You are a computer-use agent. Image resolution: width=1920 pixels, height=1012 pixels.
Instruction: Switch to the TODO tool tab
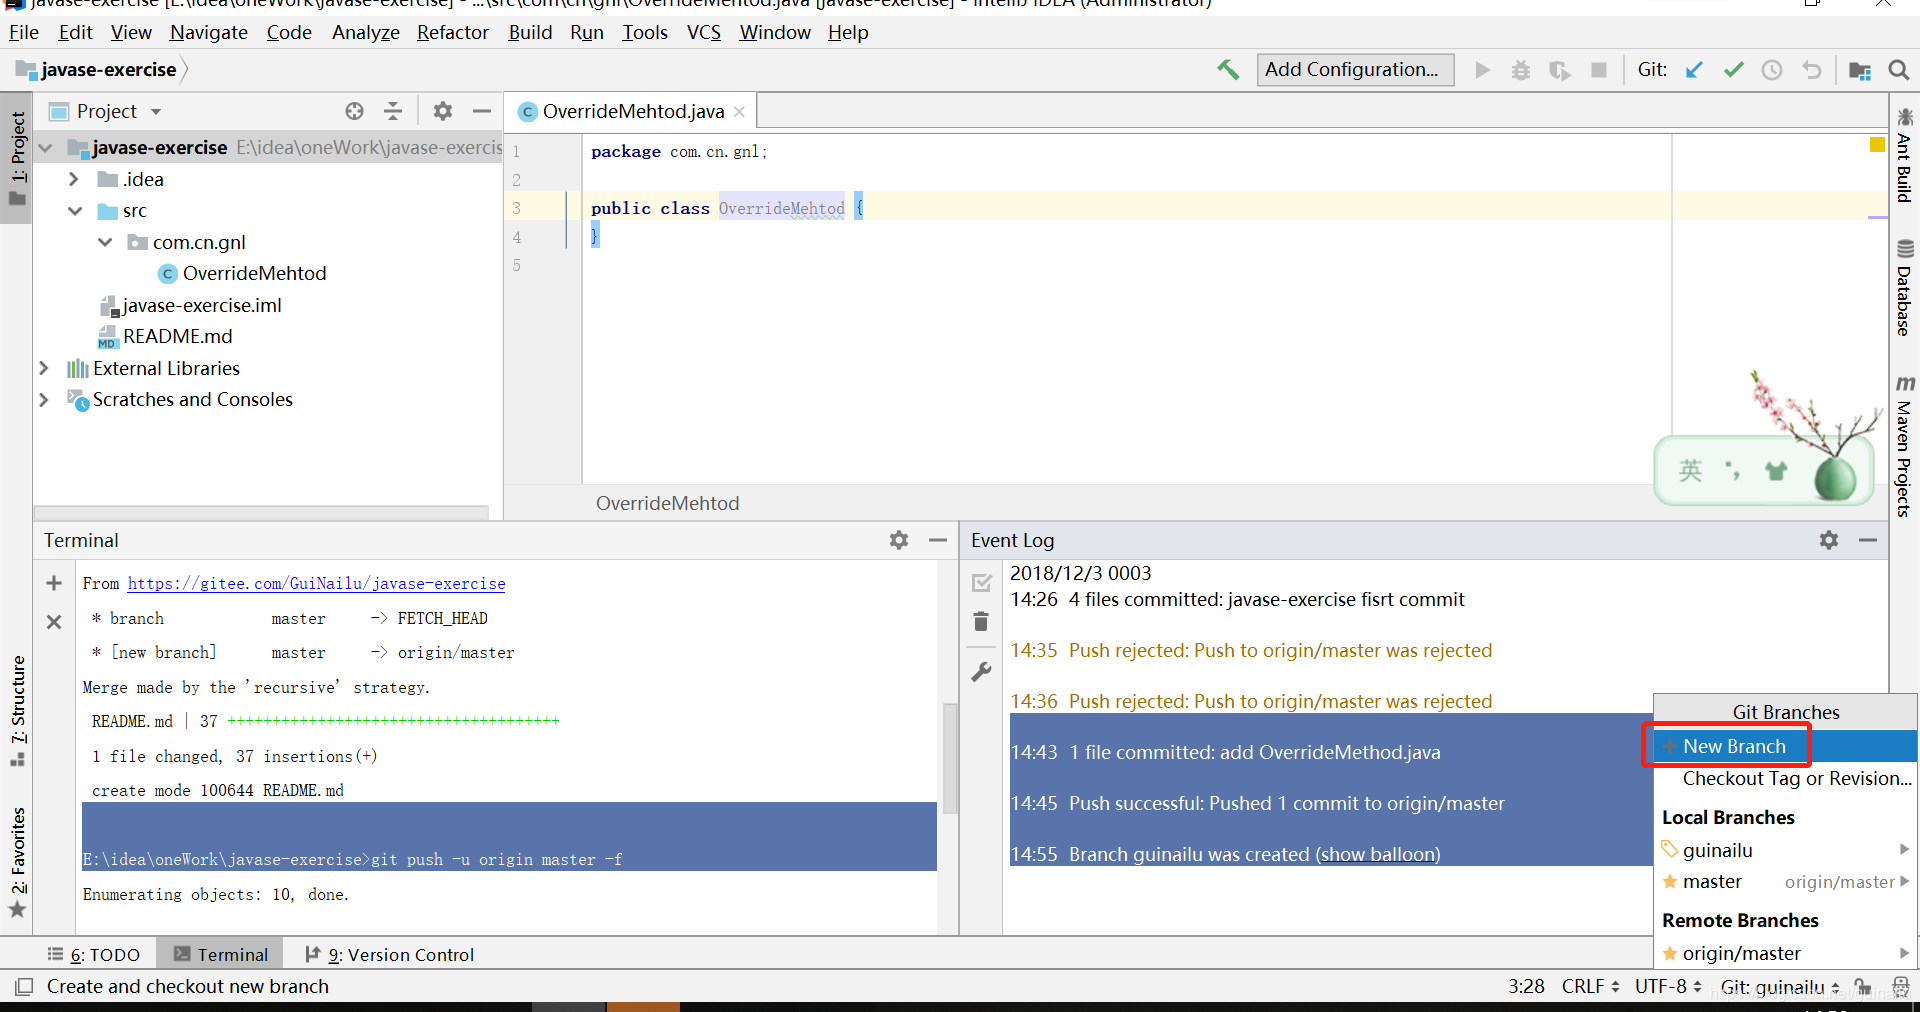[x=94, y=954]
